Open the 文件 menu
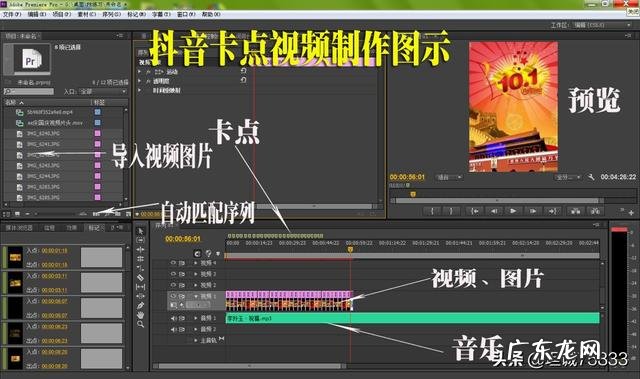Screen dimensions: 640x379 (11, 15)
